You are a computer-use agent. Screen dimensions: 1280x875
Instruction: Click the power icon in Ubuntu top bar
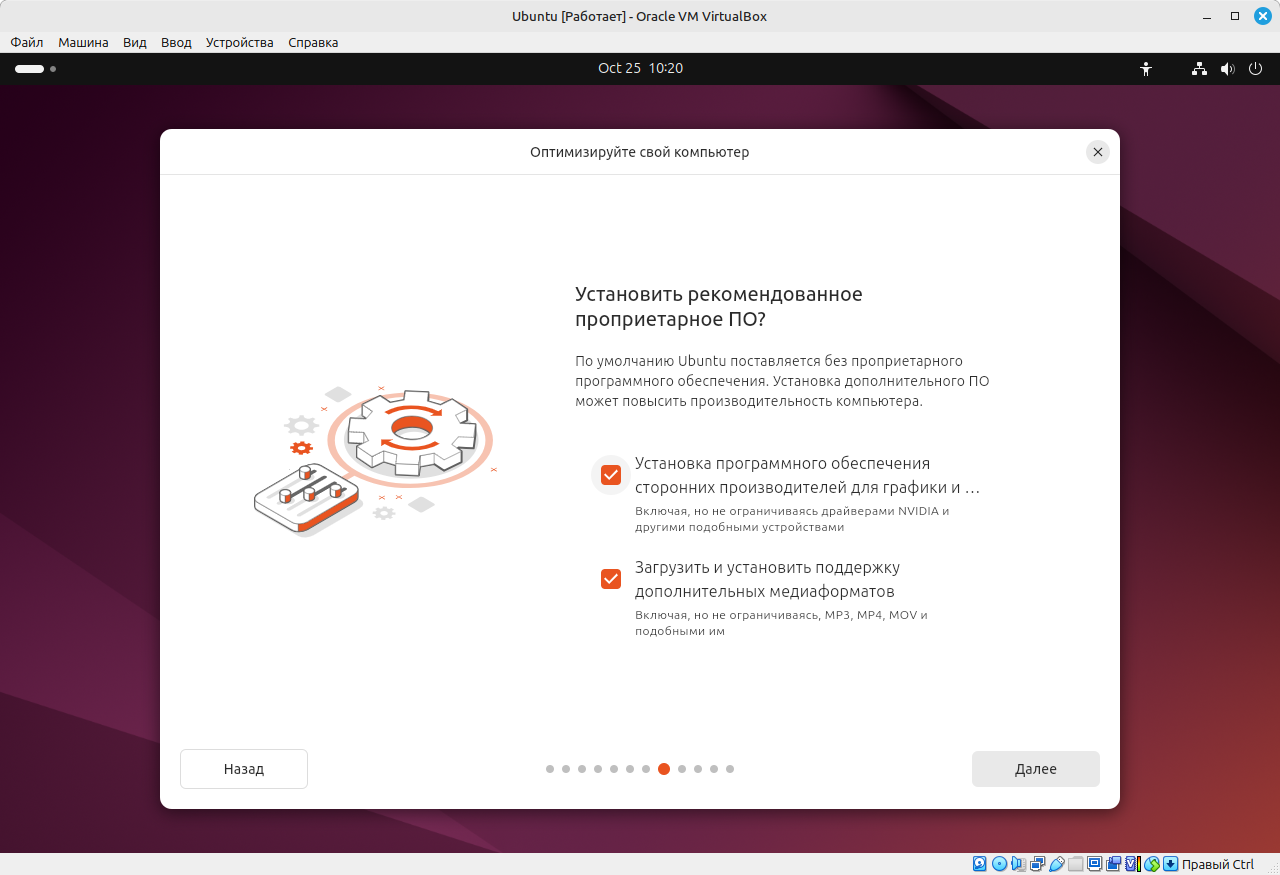coord(1255,69)
